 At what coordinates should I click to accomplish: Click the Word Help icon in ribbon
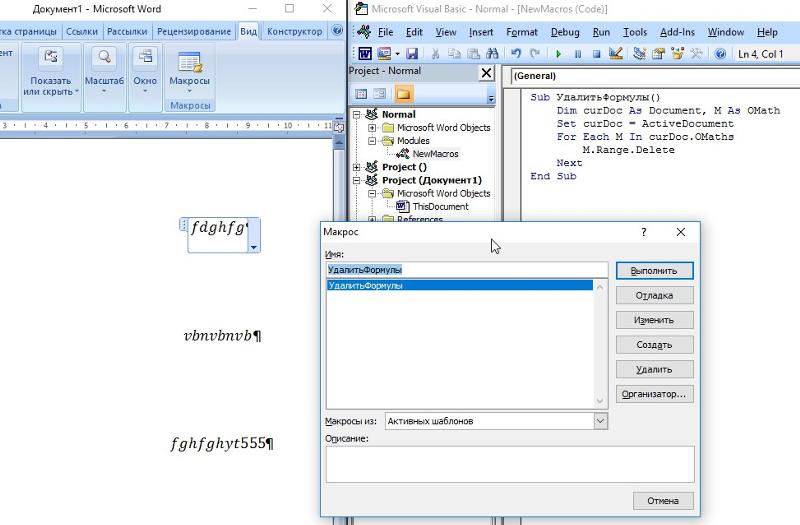(337, 31)
